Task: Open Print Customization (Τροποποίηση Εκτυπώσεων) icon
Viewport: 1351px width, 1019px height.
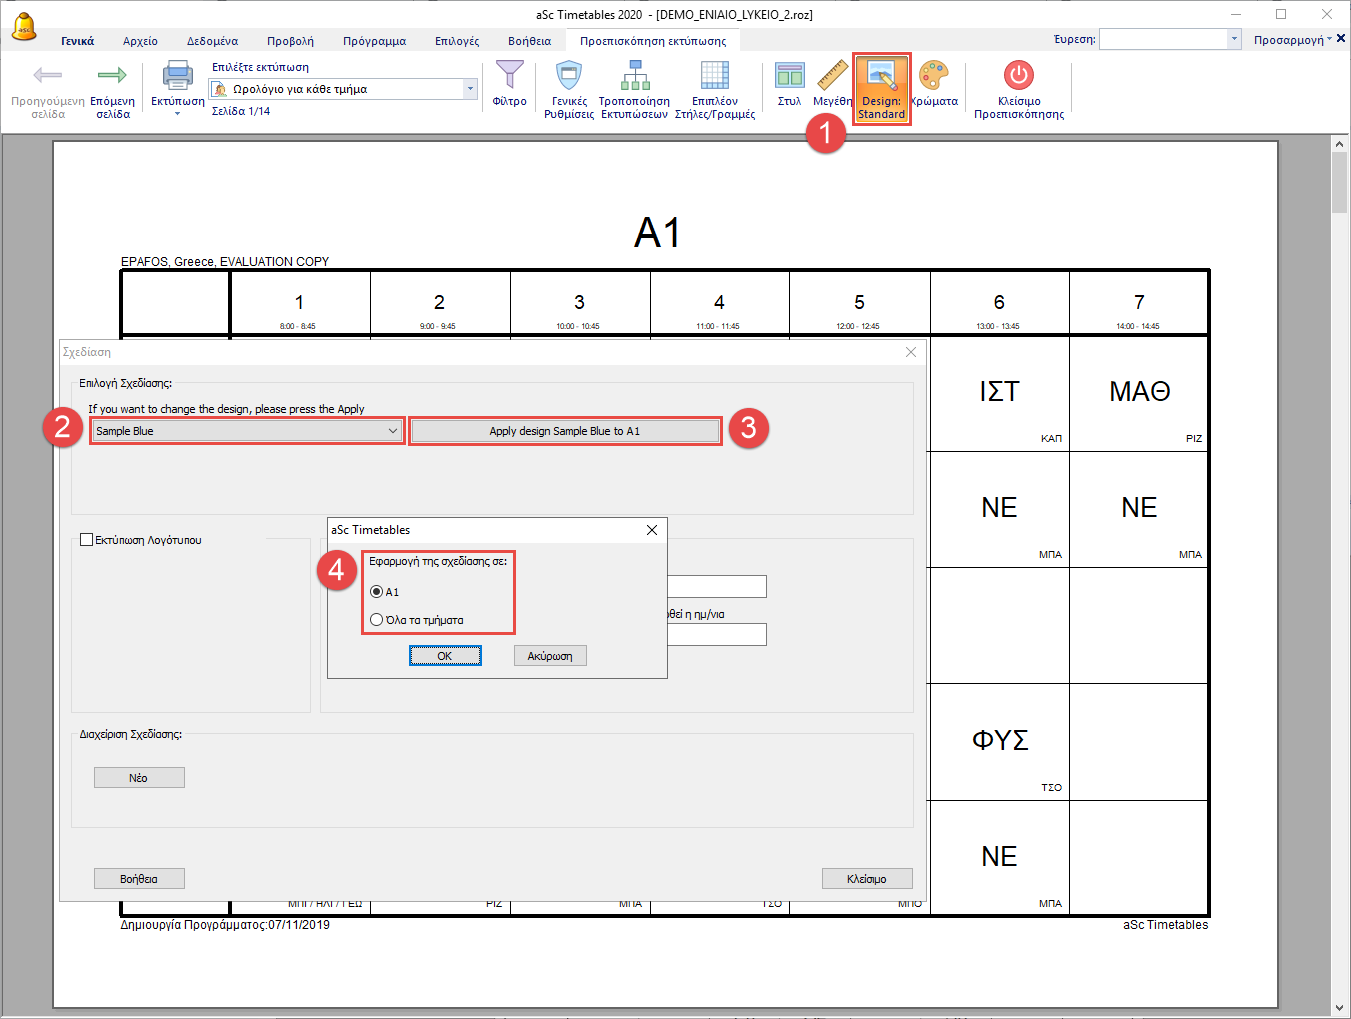Action: click(634, 77)
